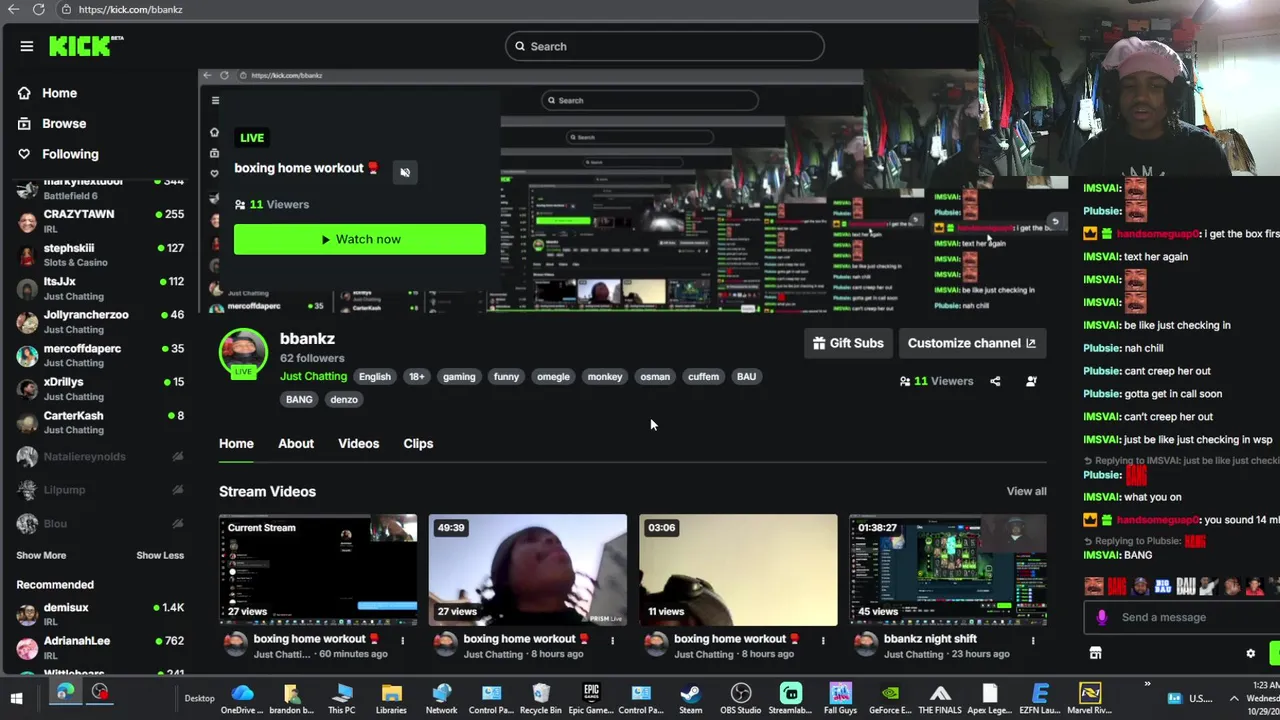Open options for bbankz night shift video
Screen dimensions: 1280x720
[x=1033, y=640]
